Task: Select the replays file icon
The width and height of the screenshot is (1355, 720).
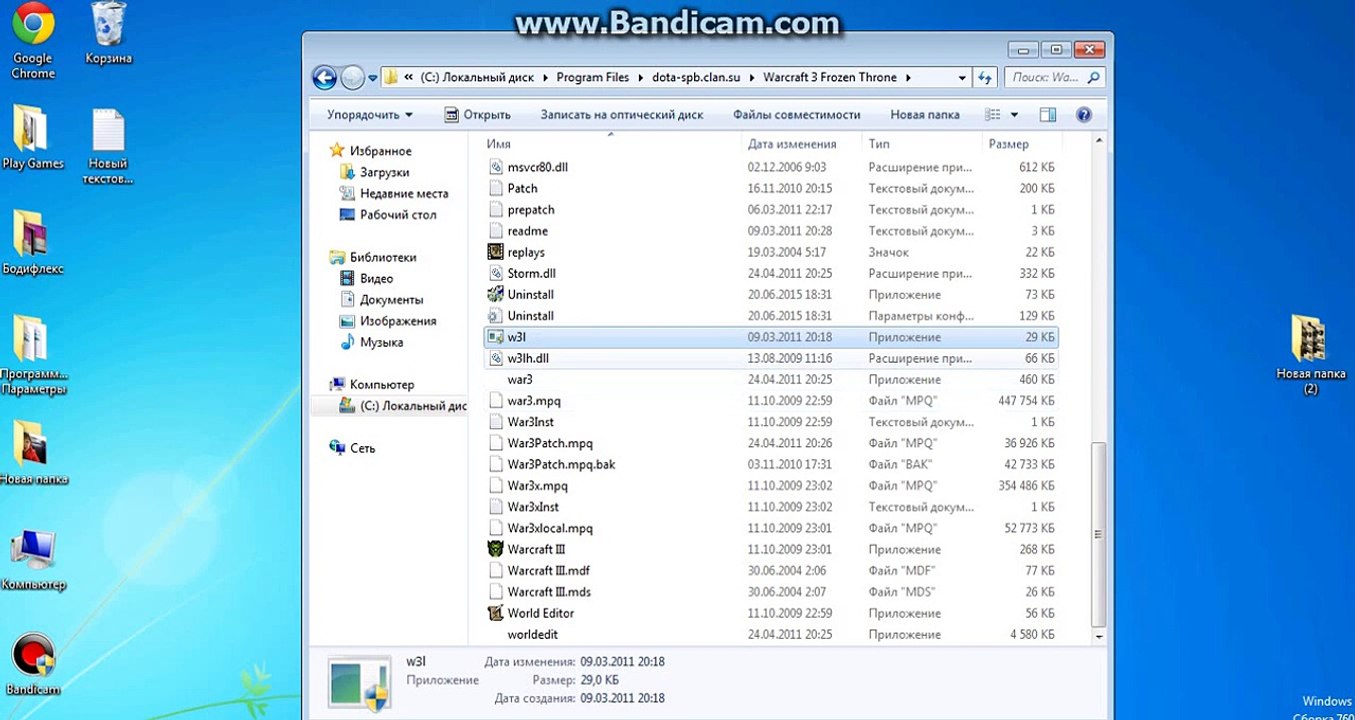Action: coord(495,252)
